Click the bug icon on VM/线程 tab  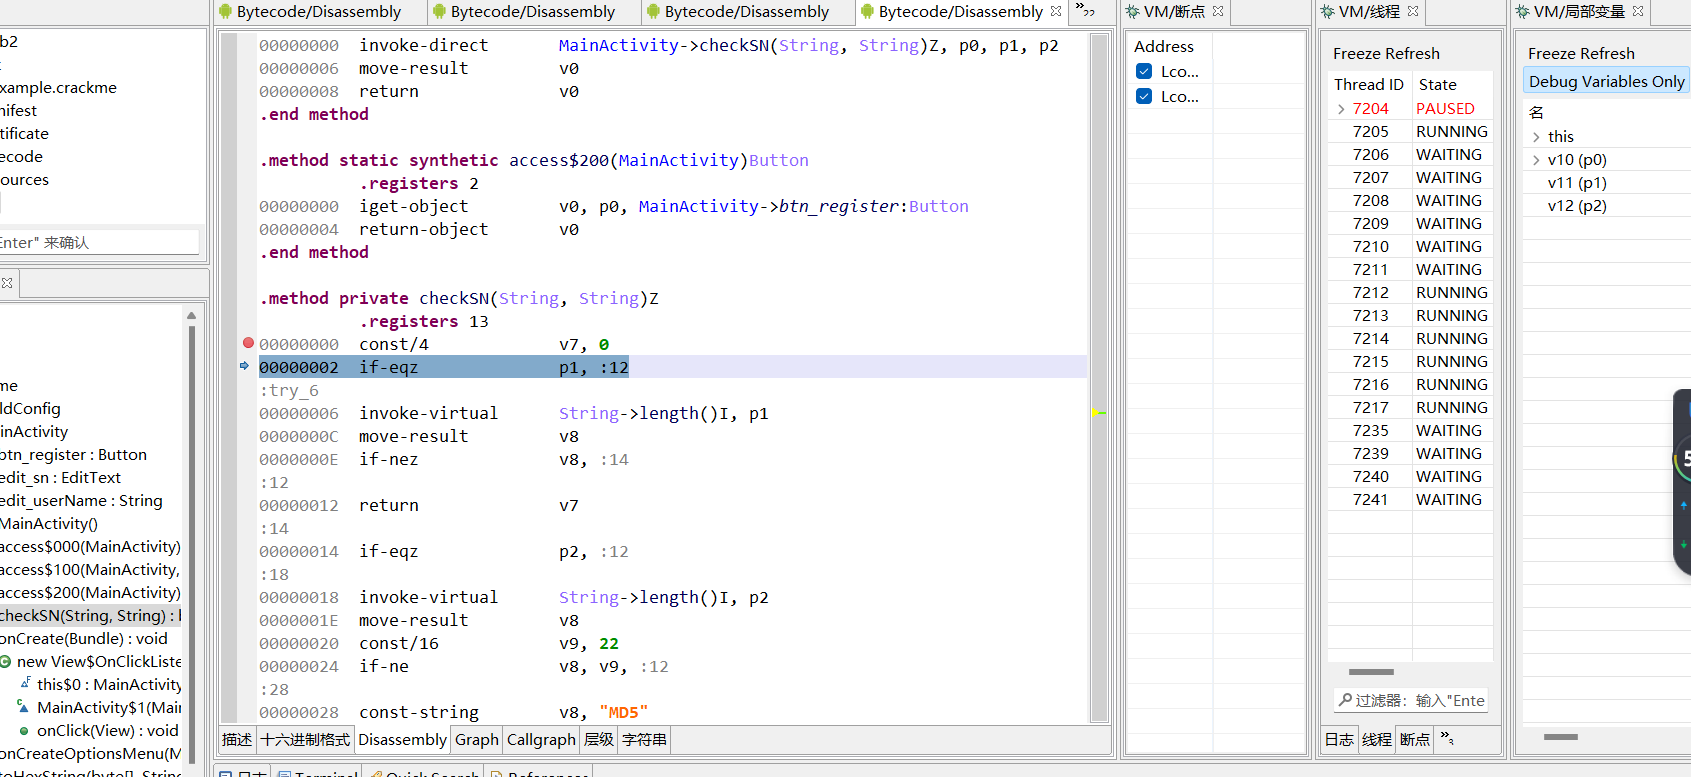point(1327,12)
